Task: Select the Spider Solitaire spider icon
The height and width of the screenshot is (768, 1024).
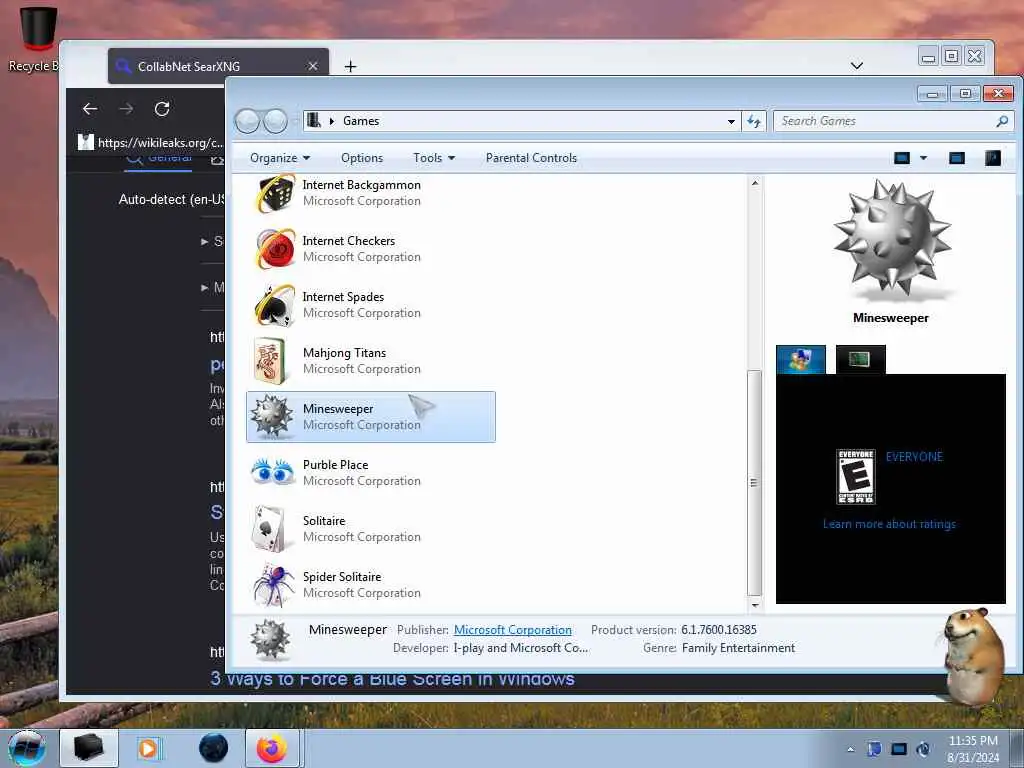Action: (x=272, y=584)
